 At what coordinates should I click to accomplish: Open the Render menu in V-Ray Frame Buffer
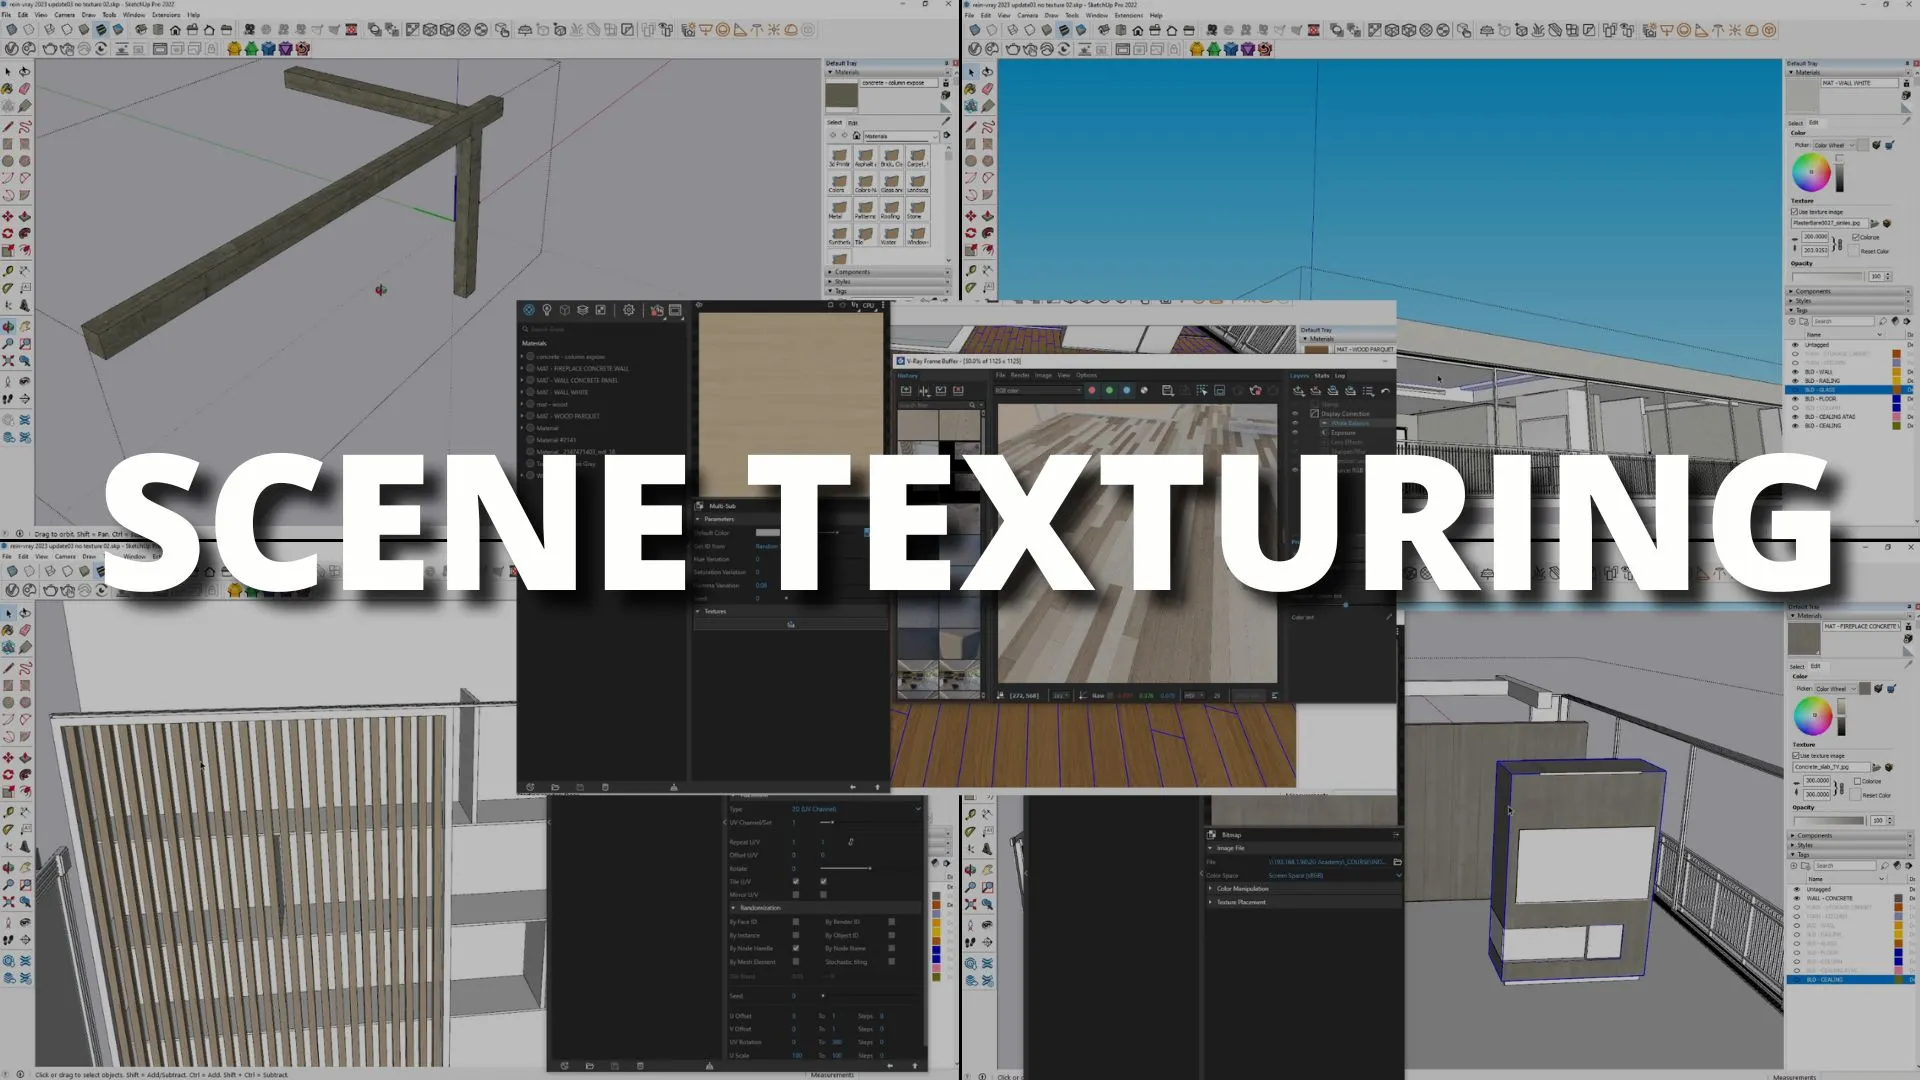tap(1020, 375)
